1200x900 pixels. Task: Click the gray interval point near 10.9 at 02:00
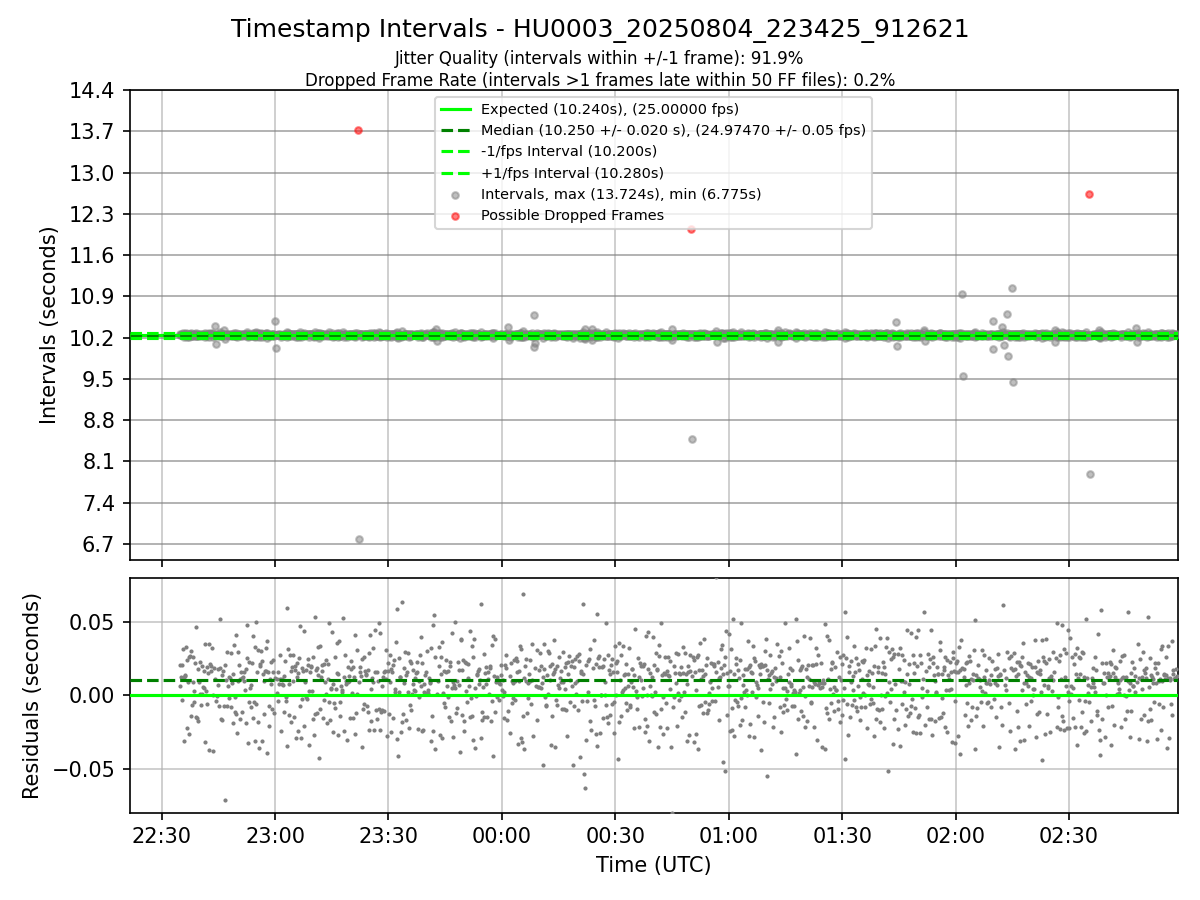pos(962,294)
